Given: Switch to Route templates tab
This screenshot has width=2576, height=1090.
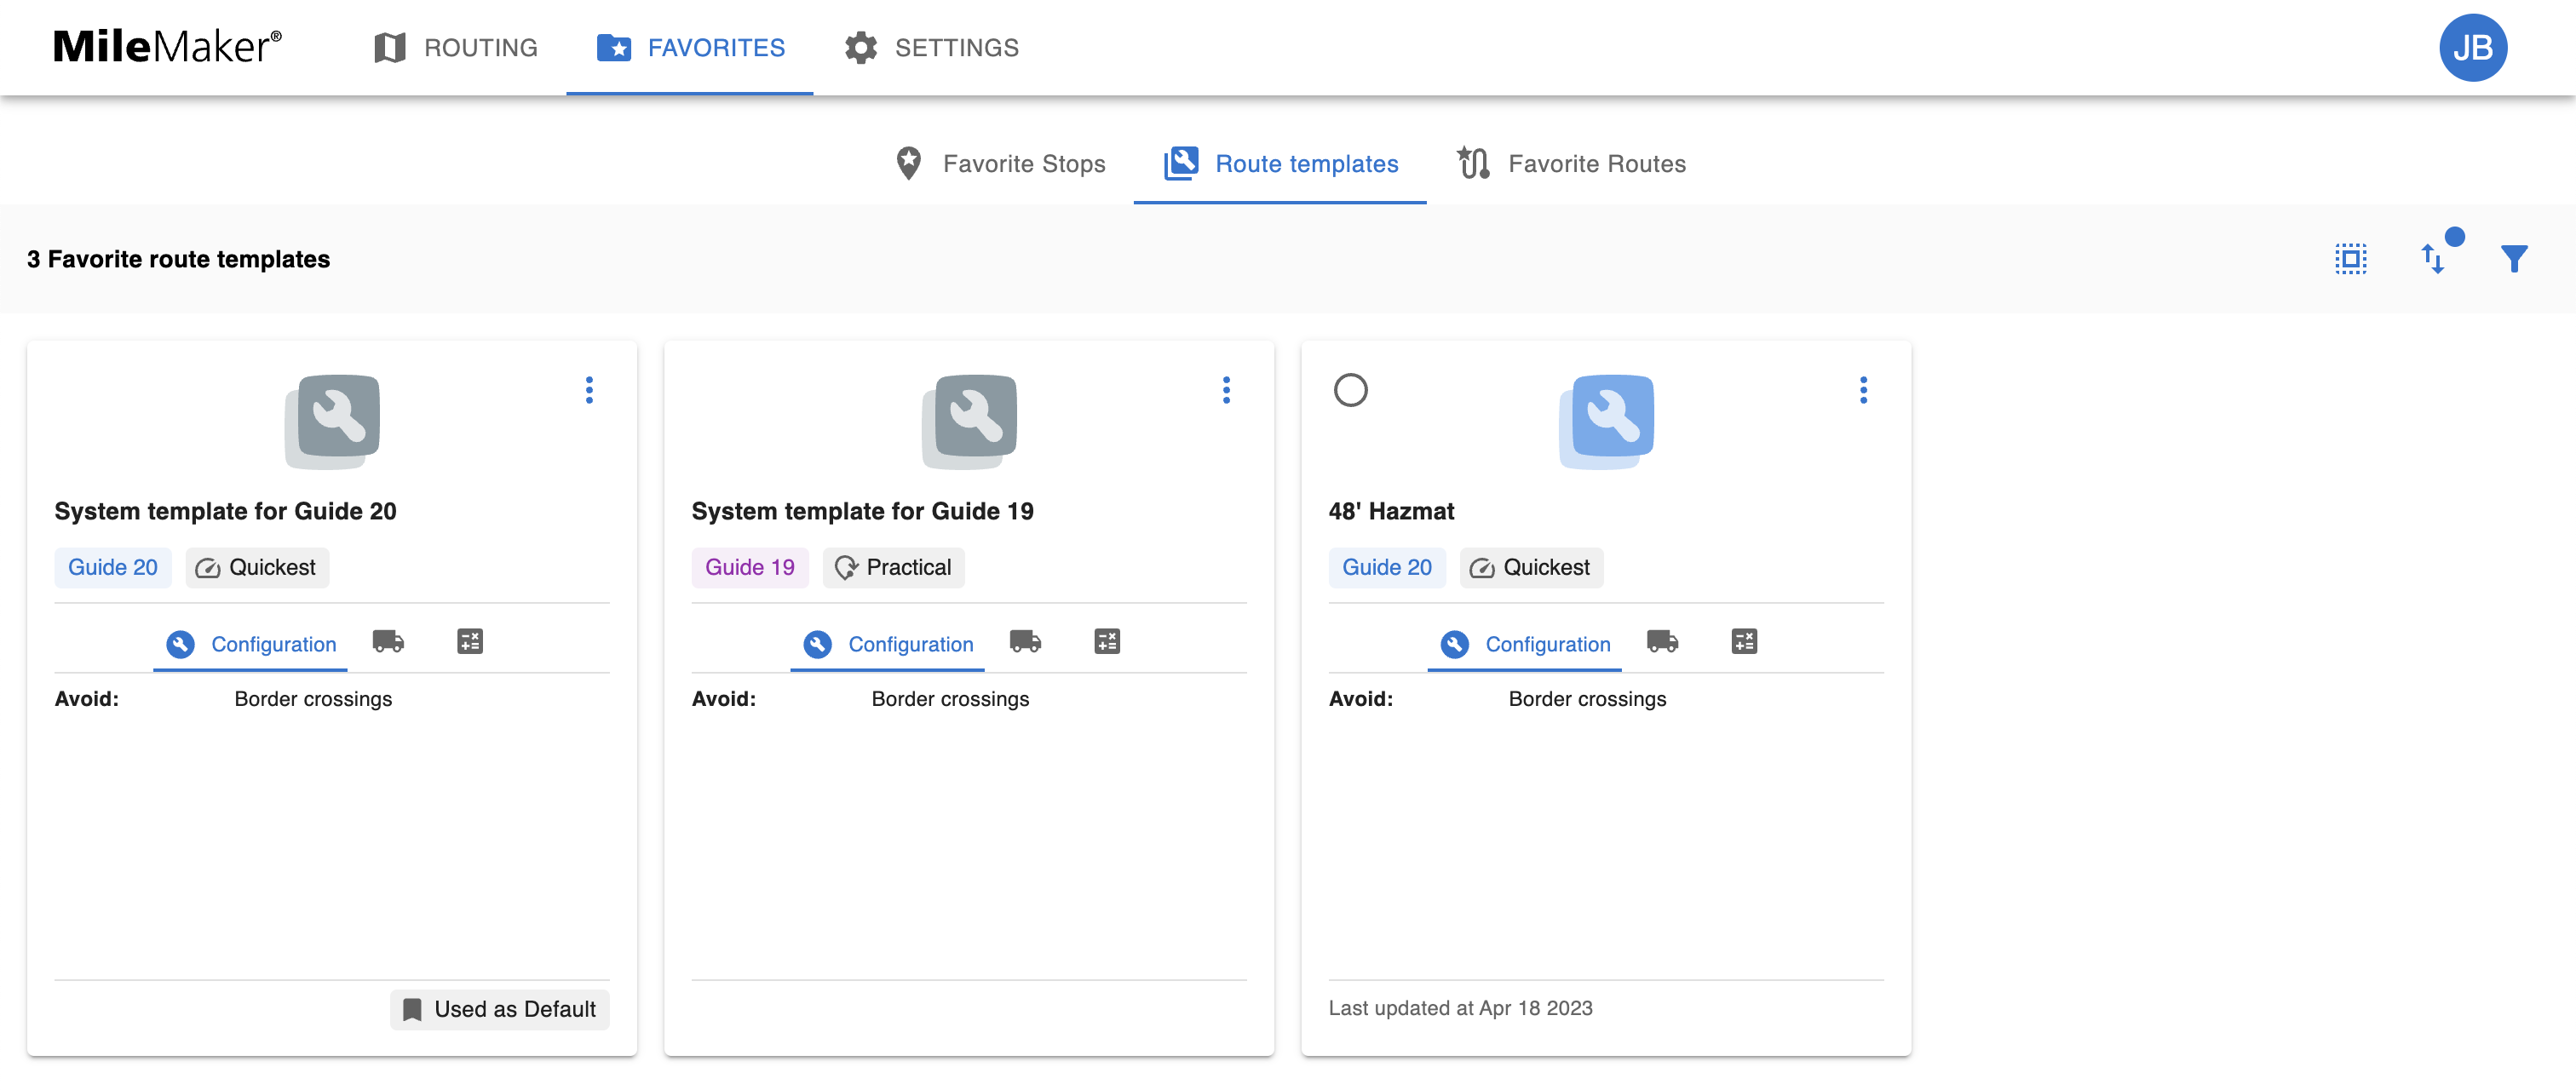Looking at the screenshot, I should pyautogui.click(x=1280, y=163).
